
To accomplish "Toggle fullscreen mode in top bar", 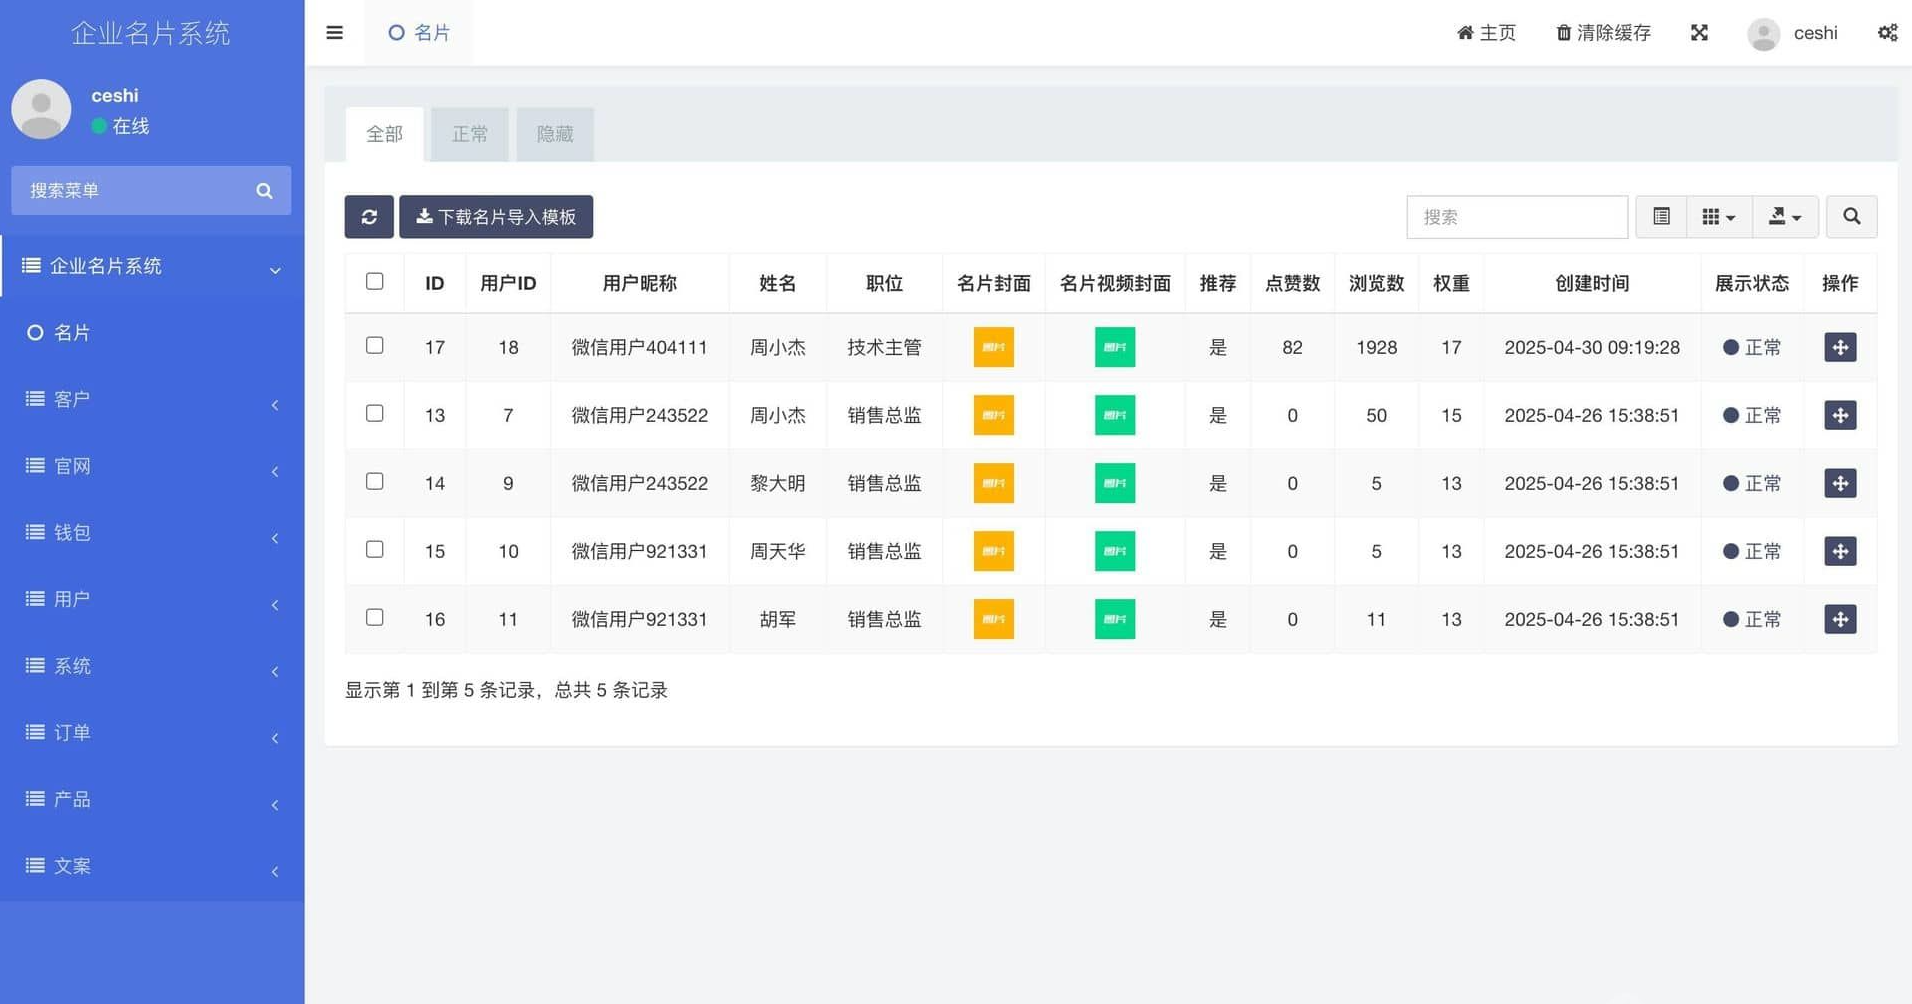I will point(1700,32).
